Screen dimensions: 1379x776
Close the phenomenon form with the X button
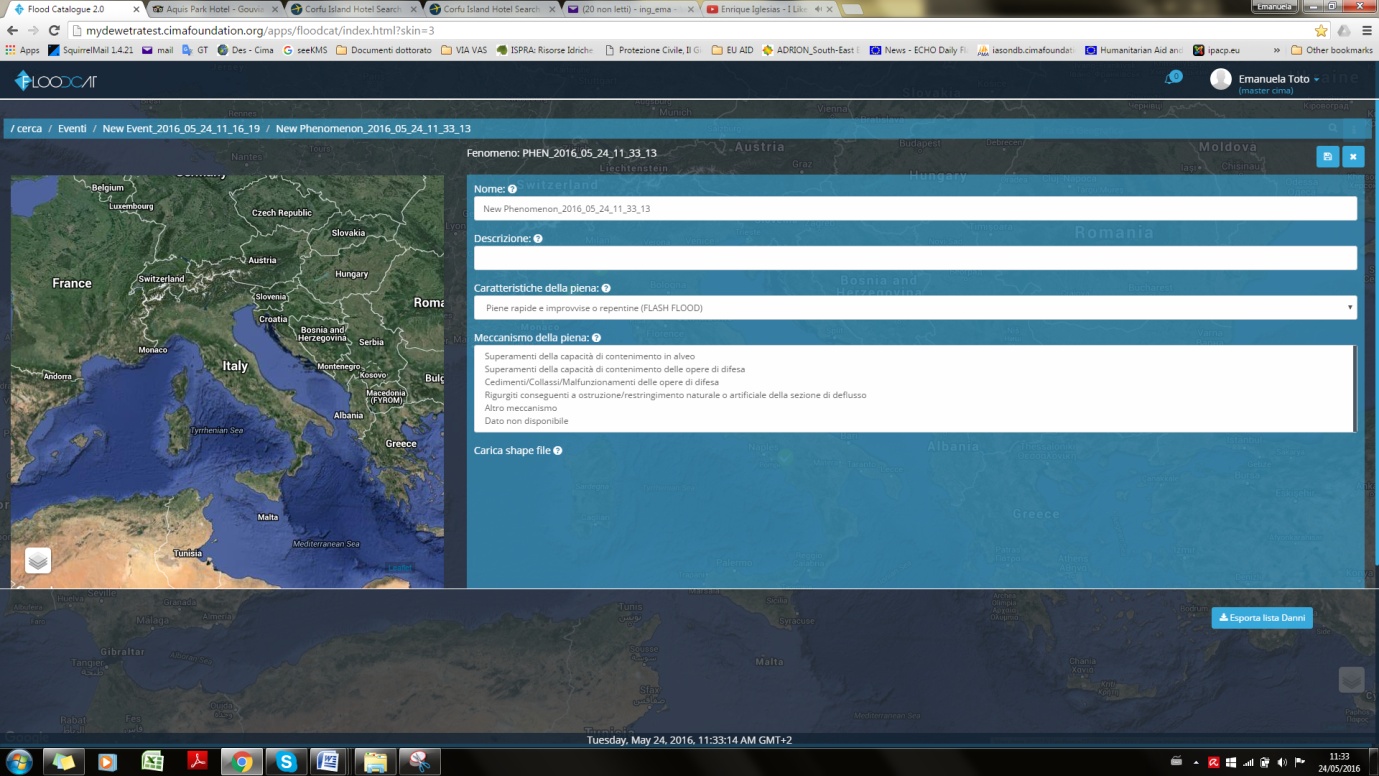1353,156
